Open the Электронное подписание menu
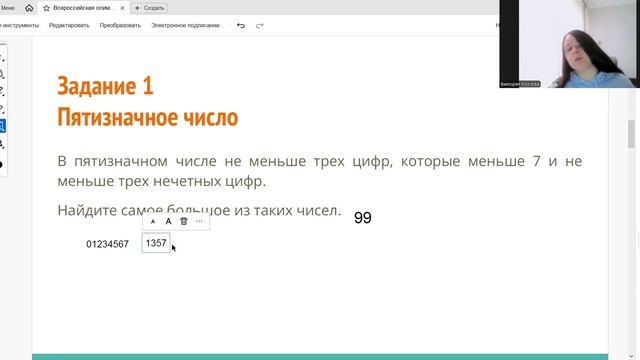The height and width of the screenshot is (360, 640). [x=185, y=25]
